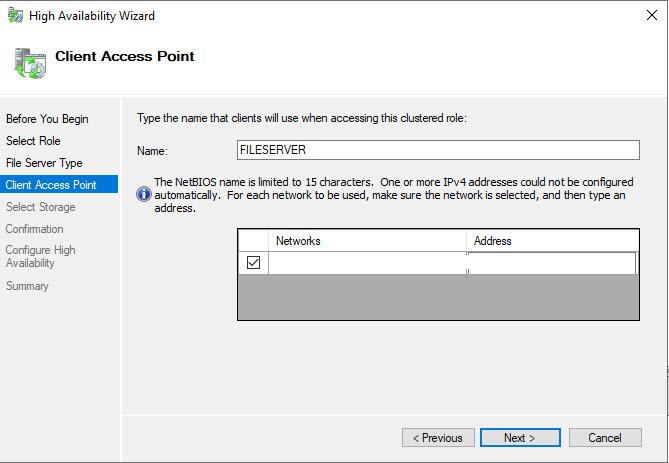
Task: Jump to the File Server Type step
Action: tap(44, 163)
